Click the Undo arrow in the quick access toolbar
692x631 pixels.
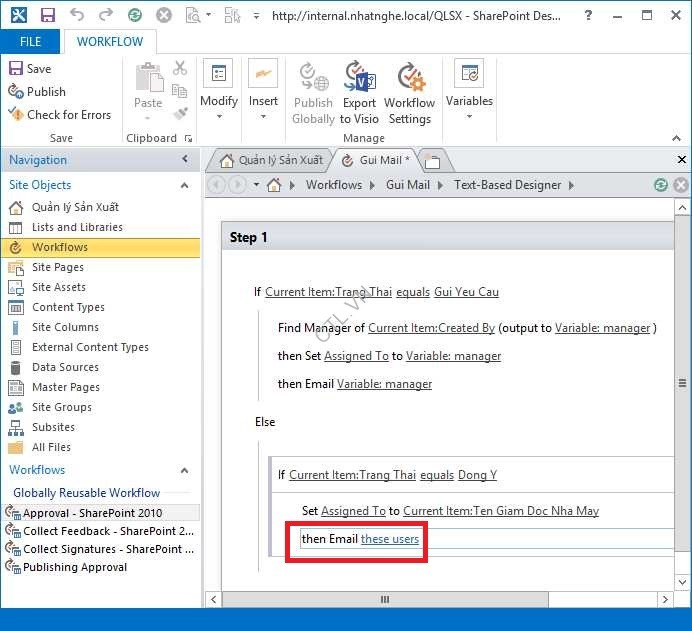[77, 15]
